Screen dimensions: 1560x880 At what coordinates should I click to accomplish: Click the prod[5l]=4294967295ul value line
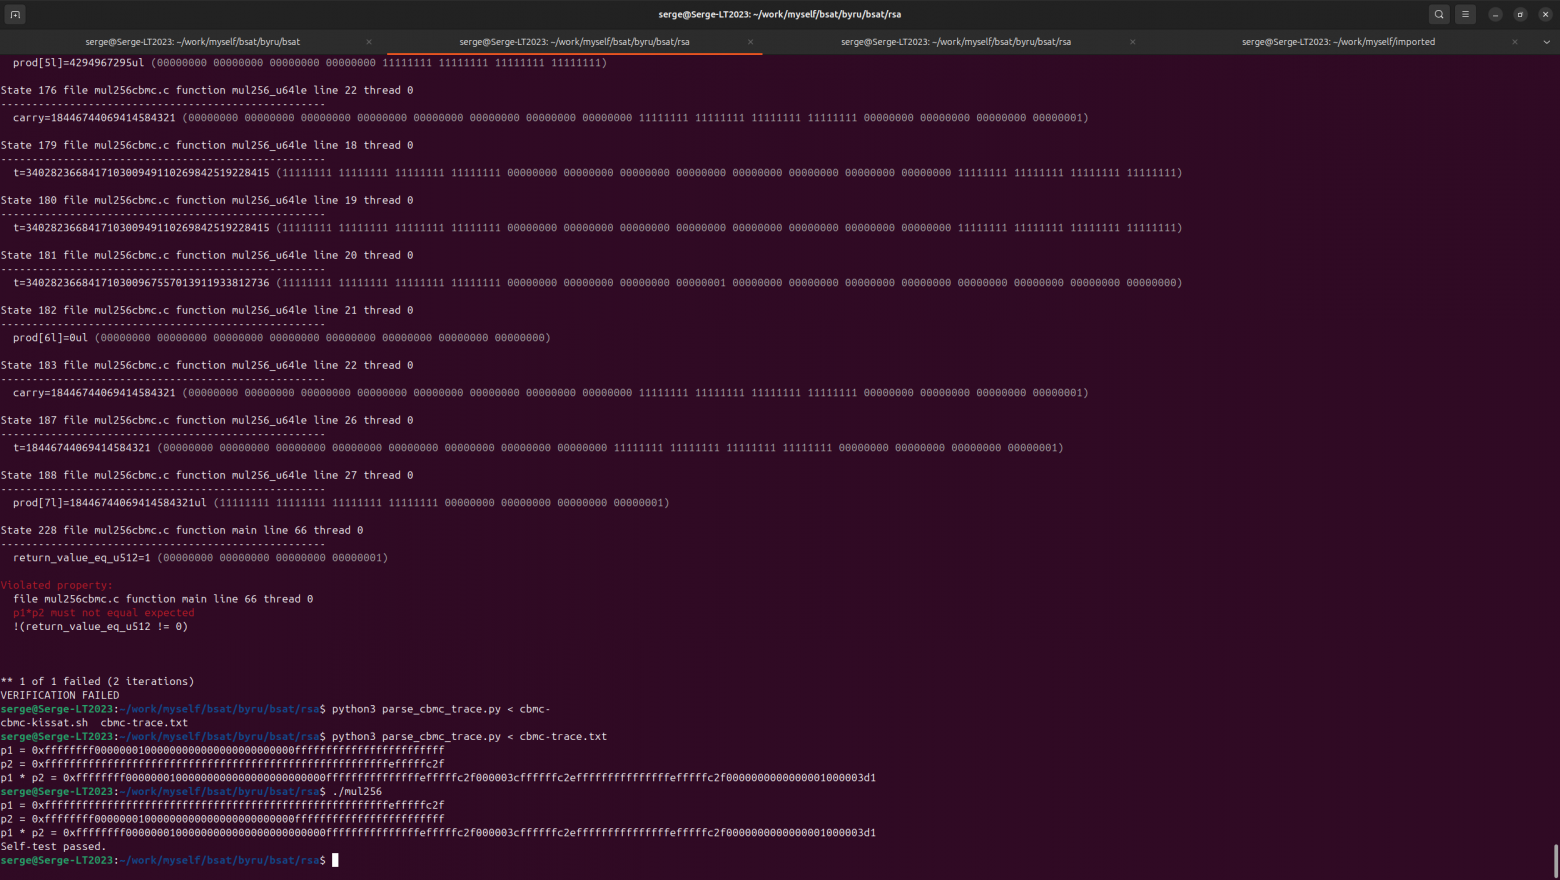[x=310, y=63]
